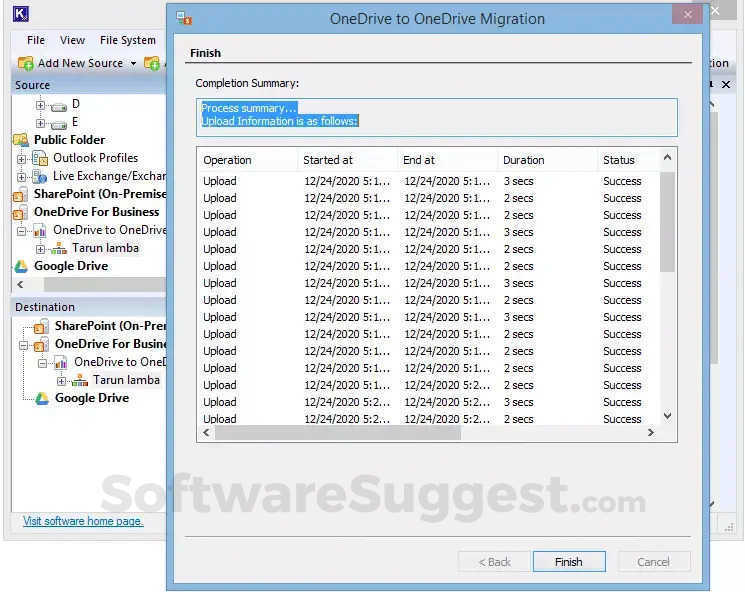Open the File System menu

[x=128, y=40]
